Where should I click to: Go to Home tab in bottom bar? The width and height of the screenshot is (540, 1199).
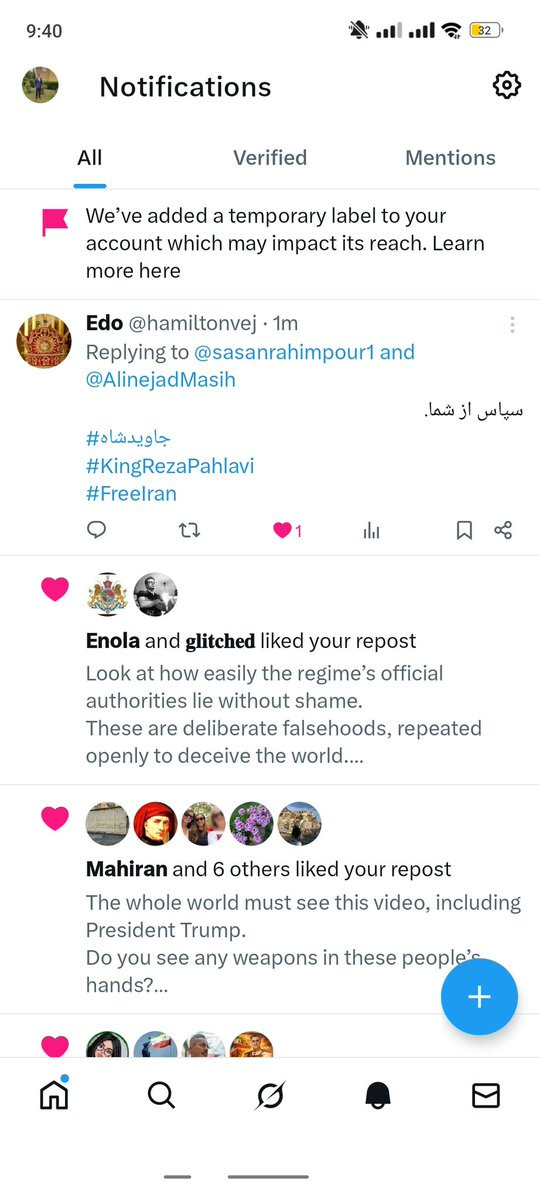pyautogui.click(x=54, y=1095)
